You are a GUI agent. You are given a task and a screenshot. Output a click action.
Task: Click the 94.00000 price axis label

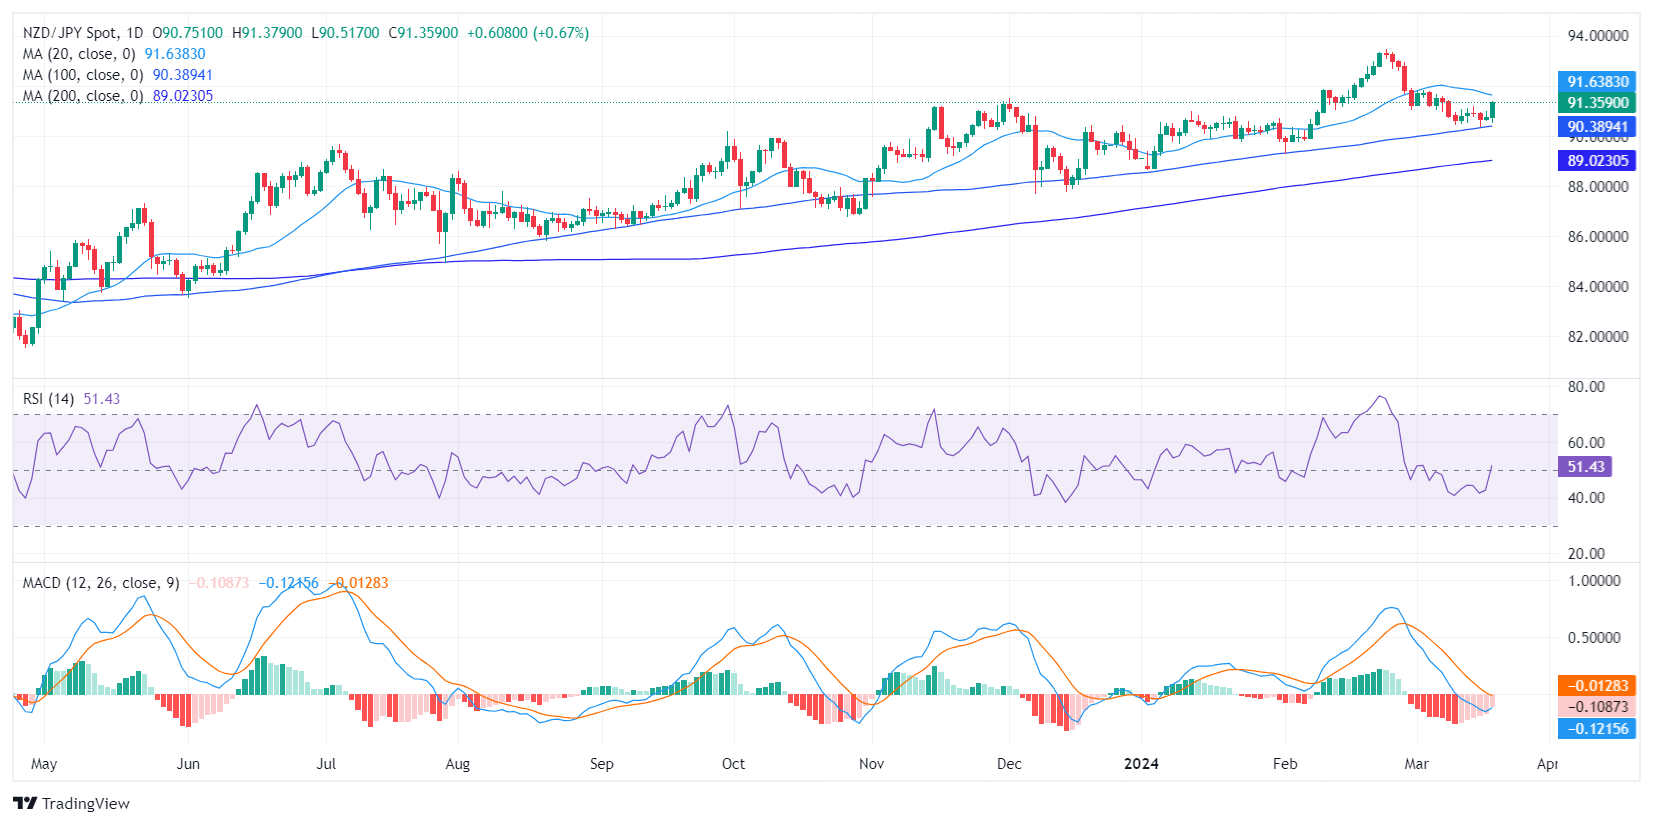click(x=1597, y=36)
